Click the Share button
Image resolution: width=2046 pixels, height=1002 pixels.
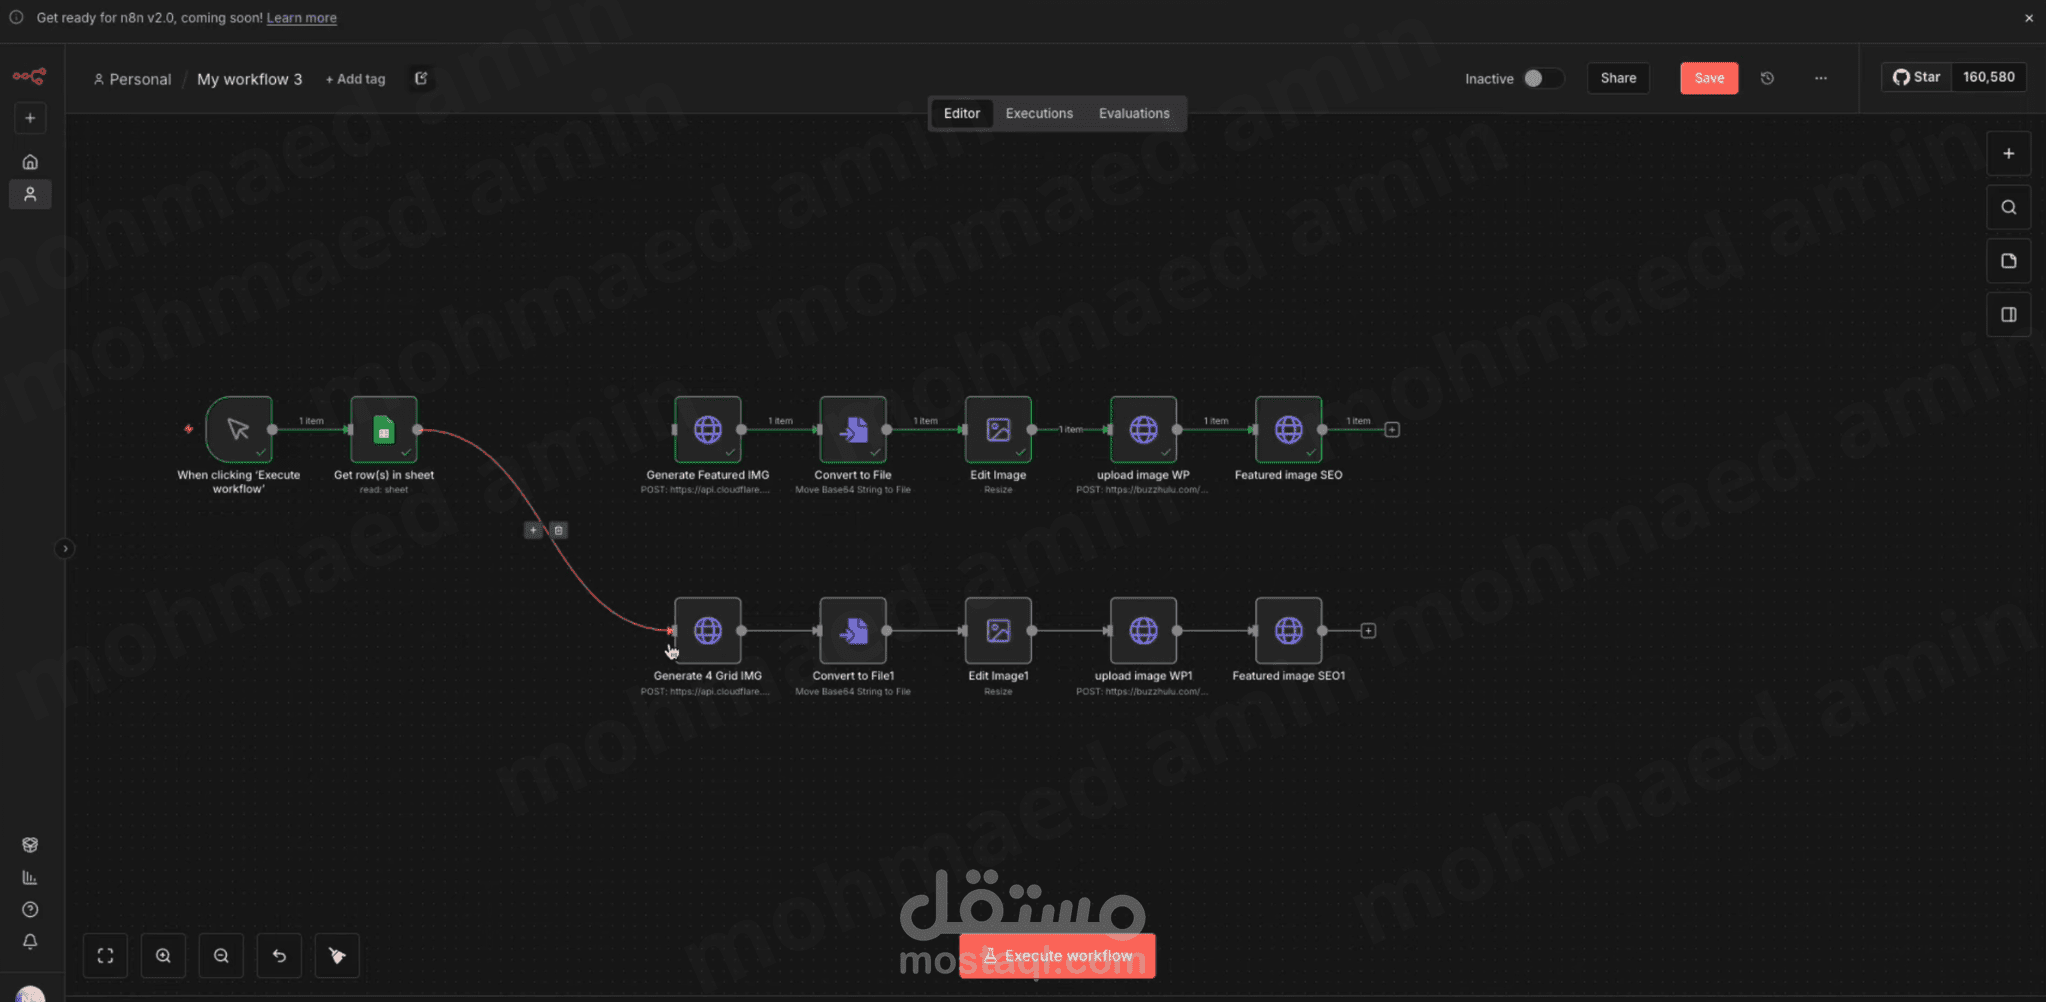(1618, 78)
